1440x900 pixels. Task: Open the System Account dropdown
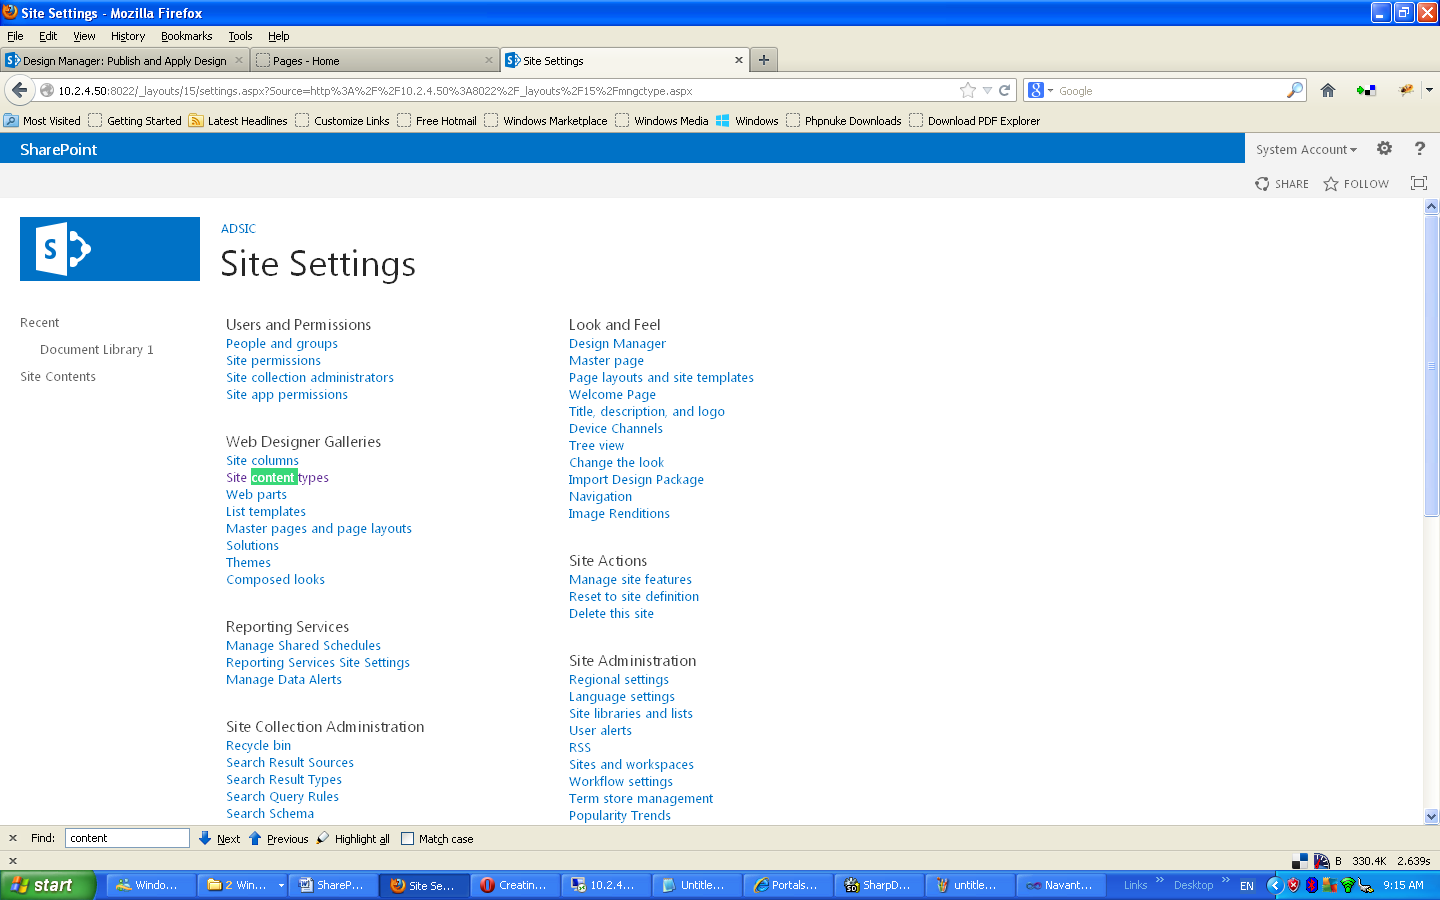[x=1305, y=148]
